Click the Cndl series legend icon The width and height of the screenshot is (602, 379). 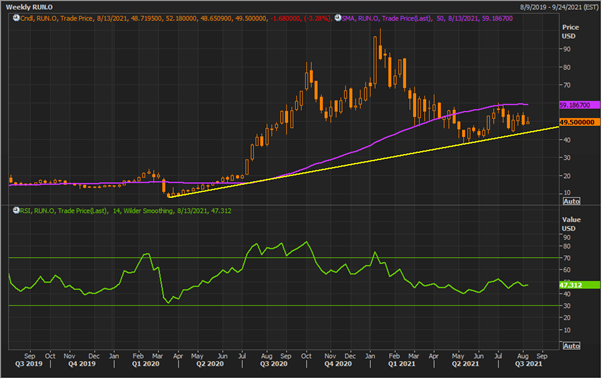(x=16, y=18)
